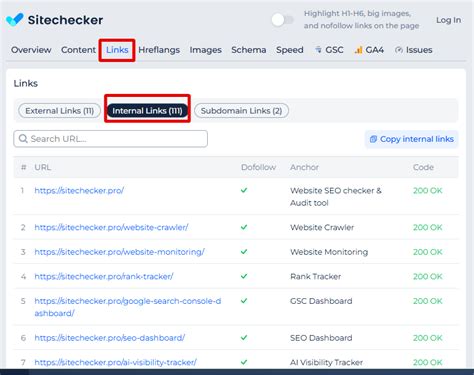Open the google-search-console-dashboard URL link
The image size is (474, 375).
128,307
